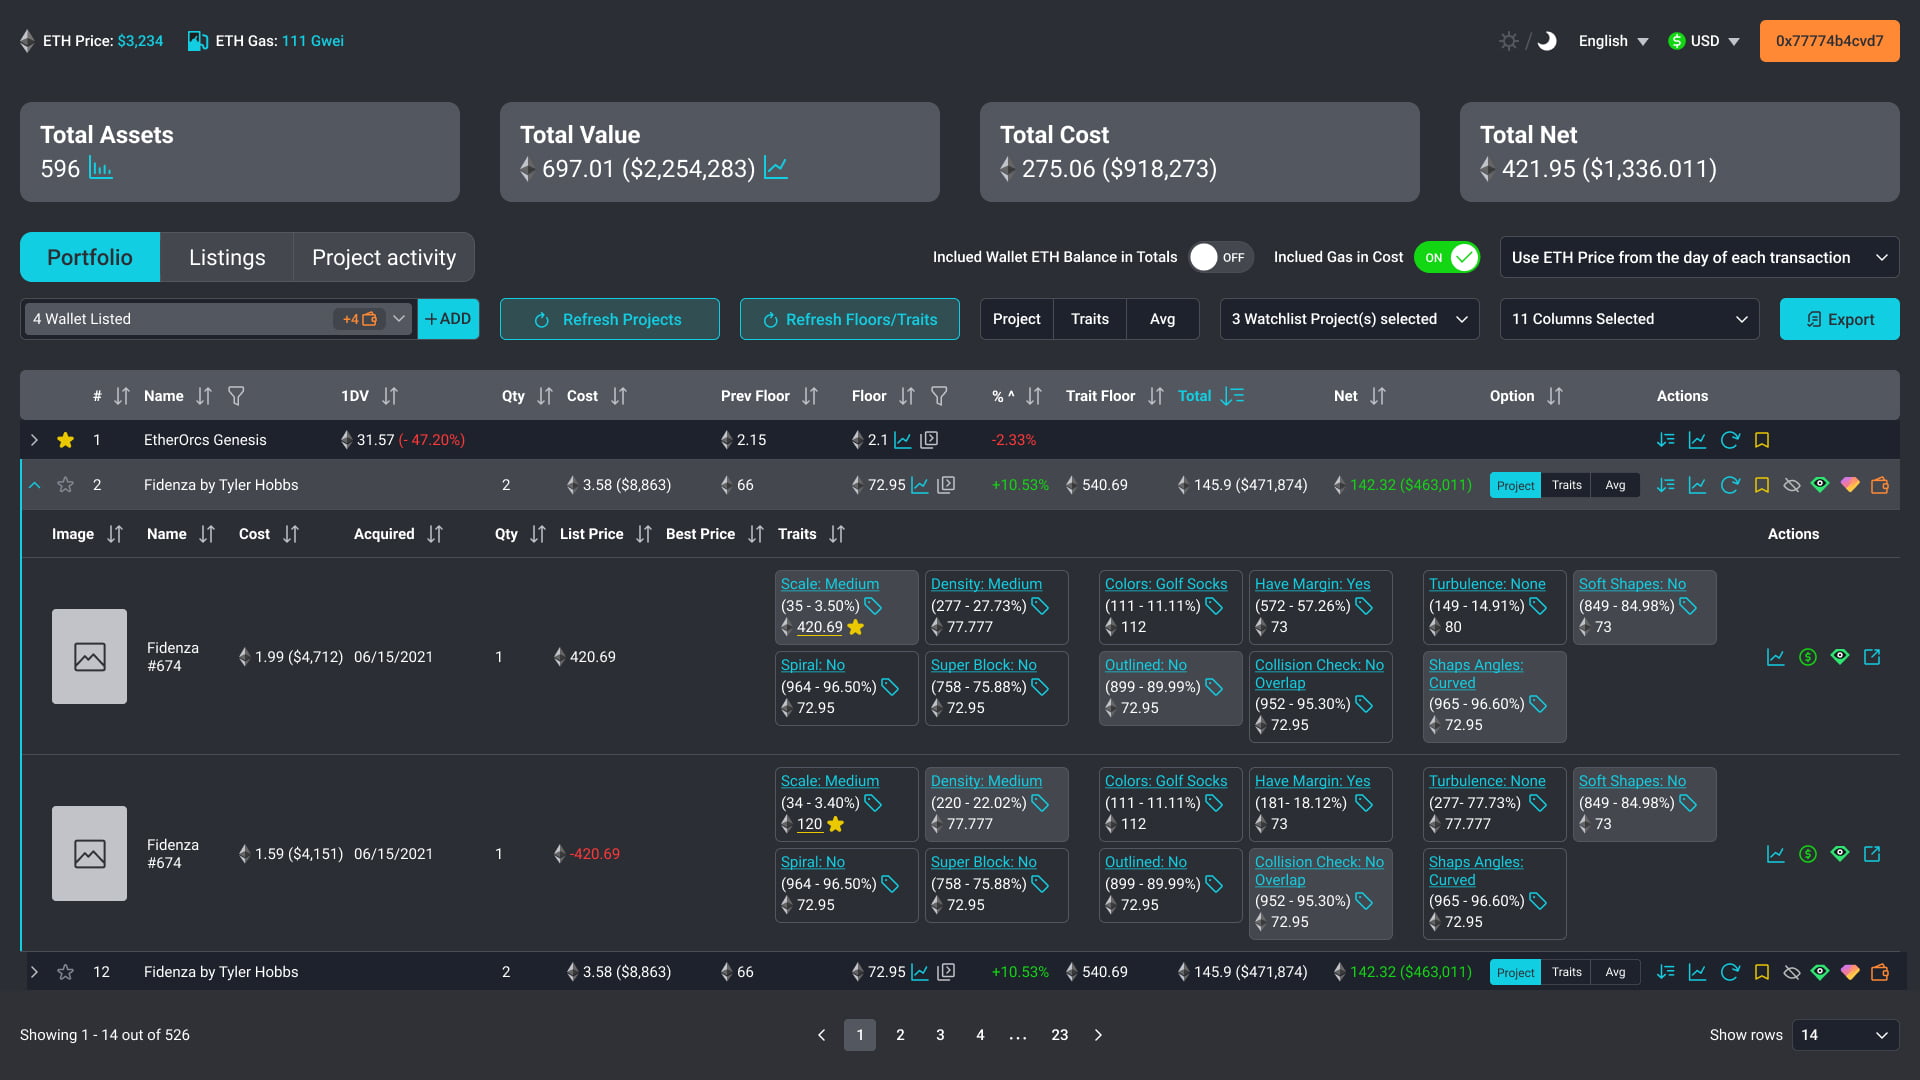Screen dimensions: 1920x1080
Task: Click the EtherOrcs Genesis refresh icon
Action: pyautogui.click(x=1730, y=440)
